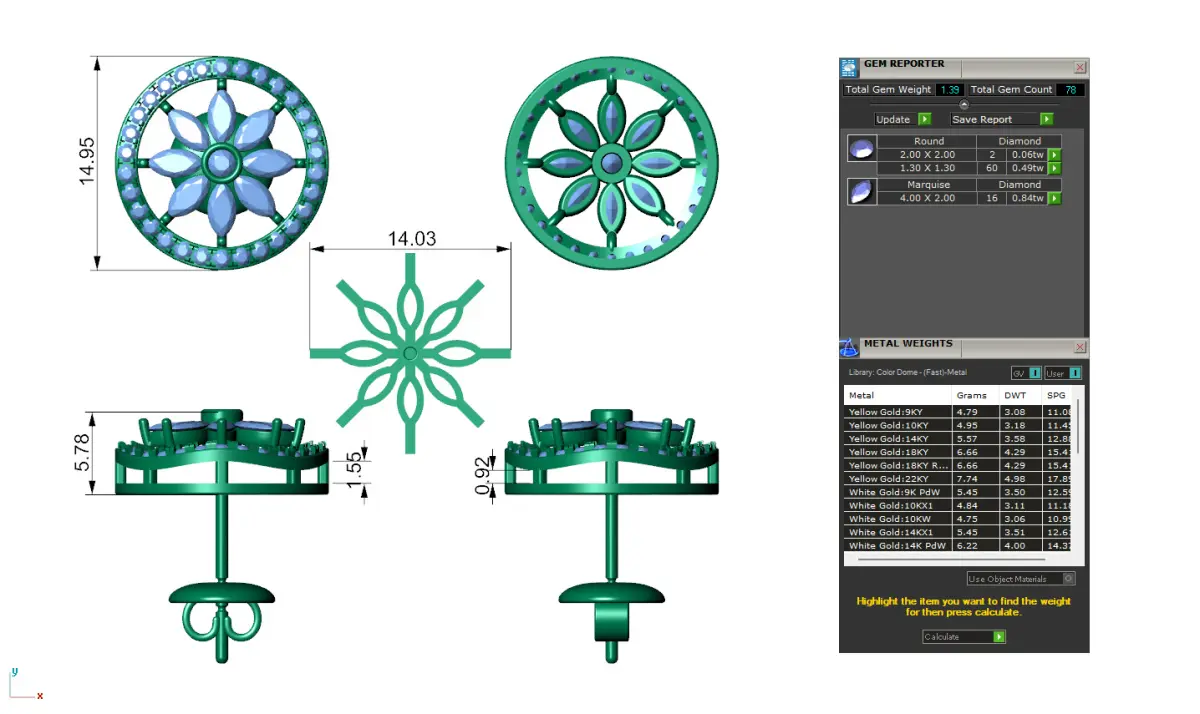Close the Gem Reporter panel
The width and height of the screenshot is (1200, 714).
[x=1080, y=67]
